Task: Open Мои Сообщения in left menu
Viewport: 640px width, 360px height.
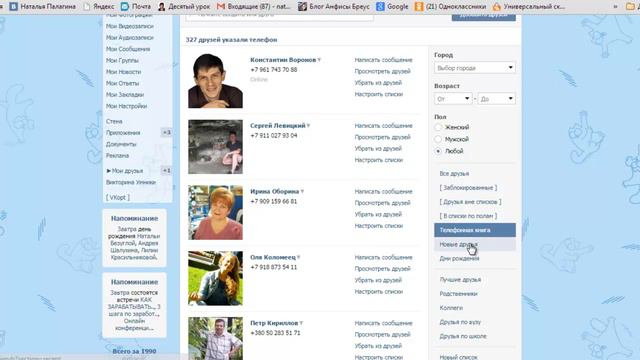Action: tap(128, 49)
